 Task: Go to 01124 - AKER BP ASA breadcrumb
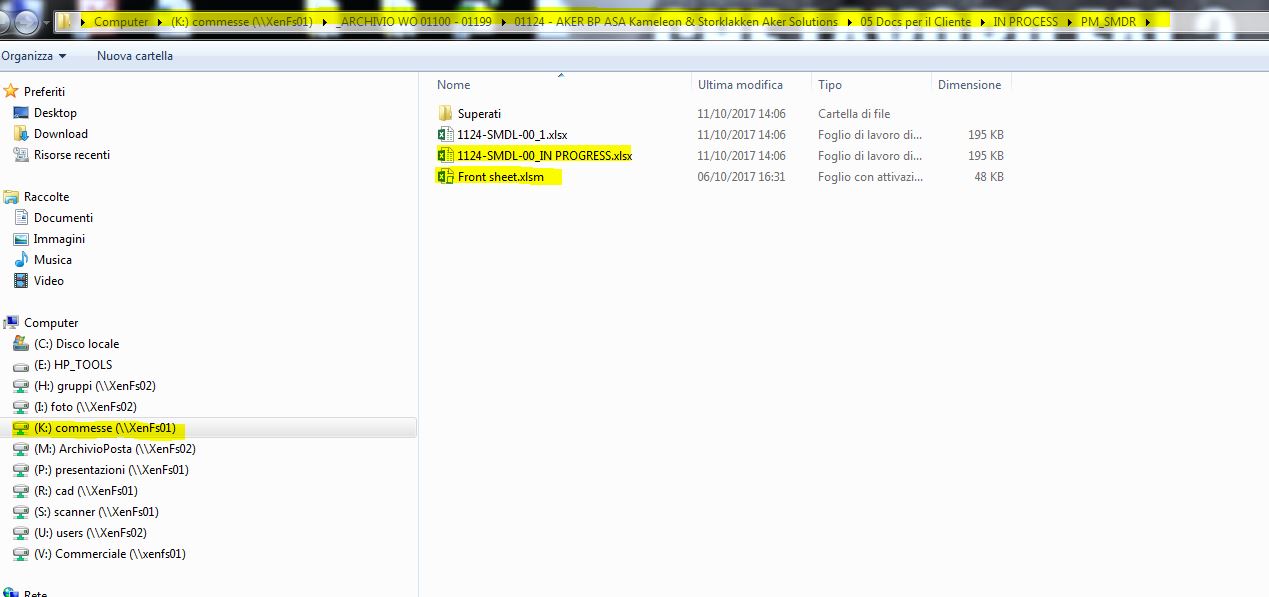(676, 22)
